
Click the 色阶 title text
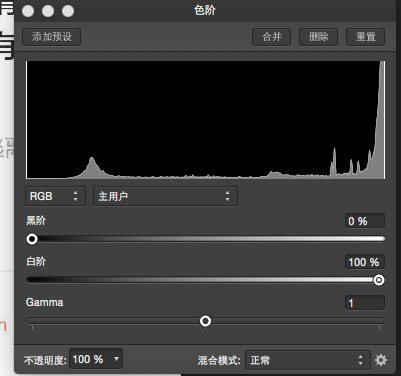205,10
